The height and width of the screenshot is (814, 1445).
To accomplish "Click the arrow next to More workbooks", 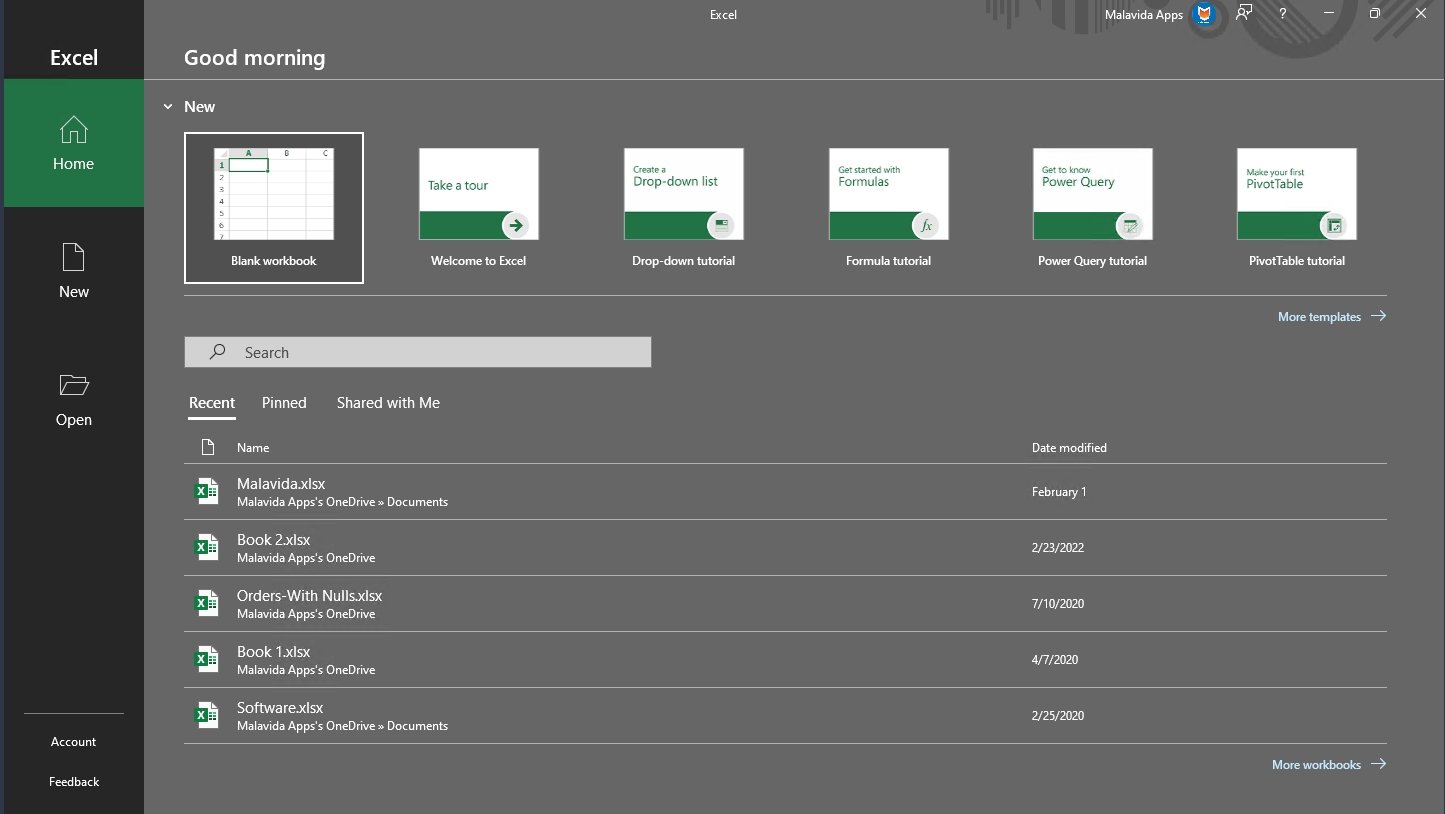I will coord(1378,764).
